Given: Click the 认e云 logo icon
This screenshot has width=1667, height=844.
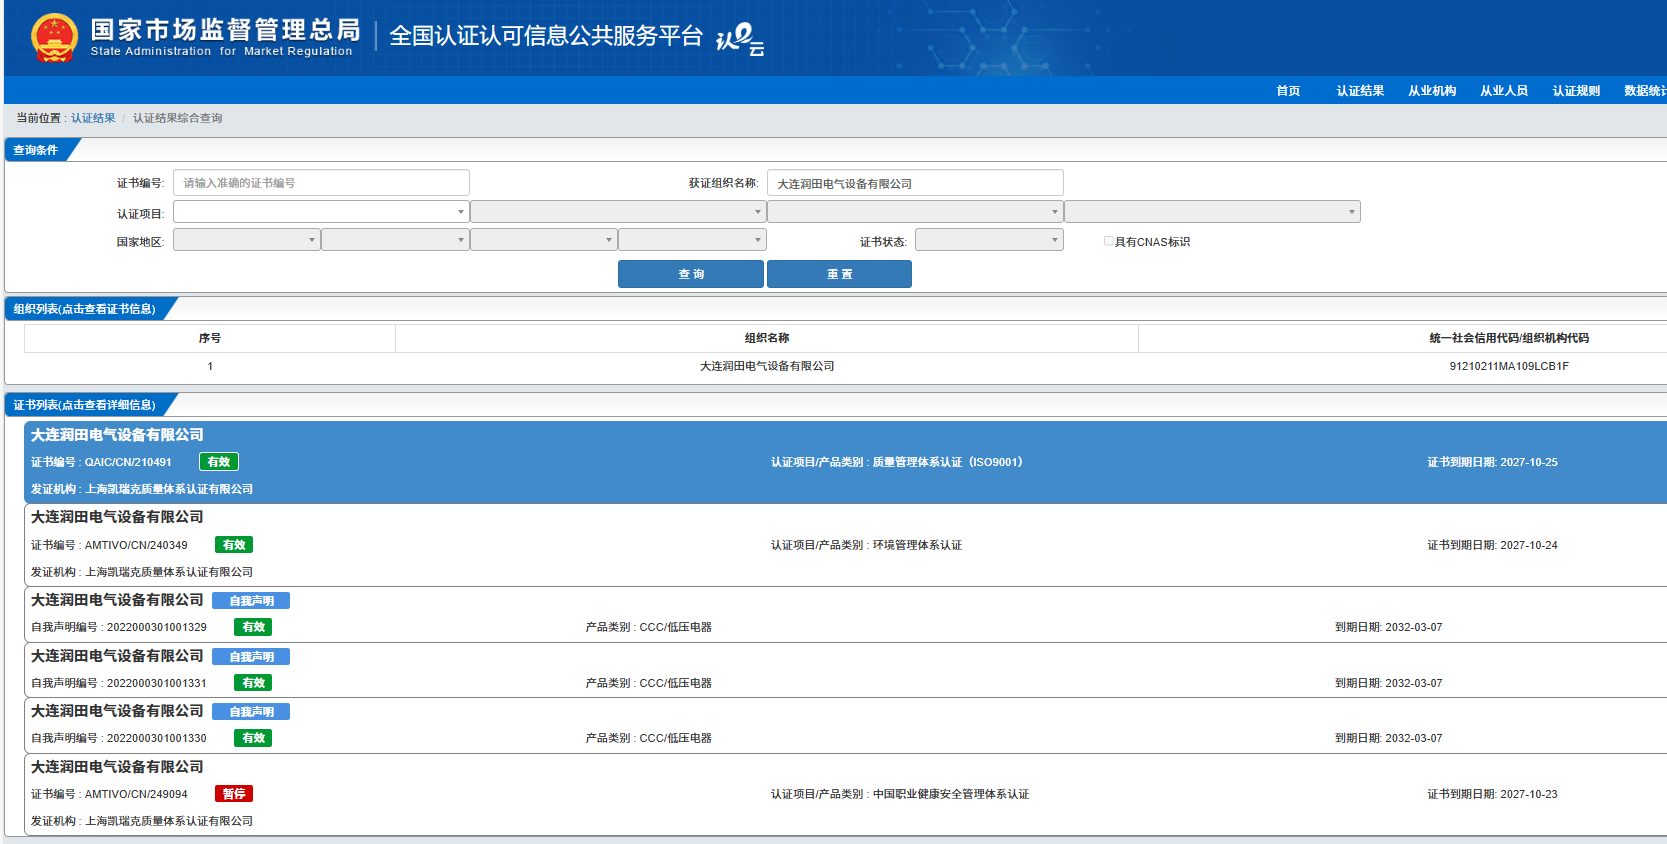Looking at the screenshot, I should (x=740, y=39).
